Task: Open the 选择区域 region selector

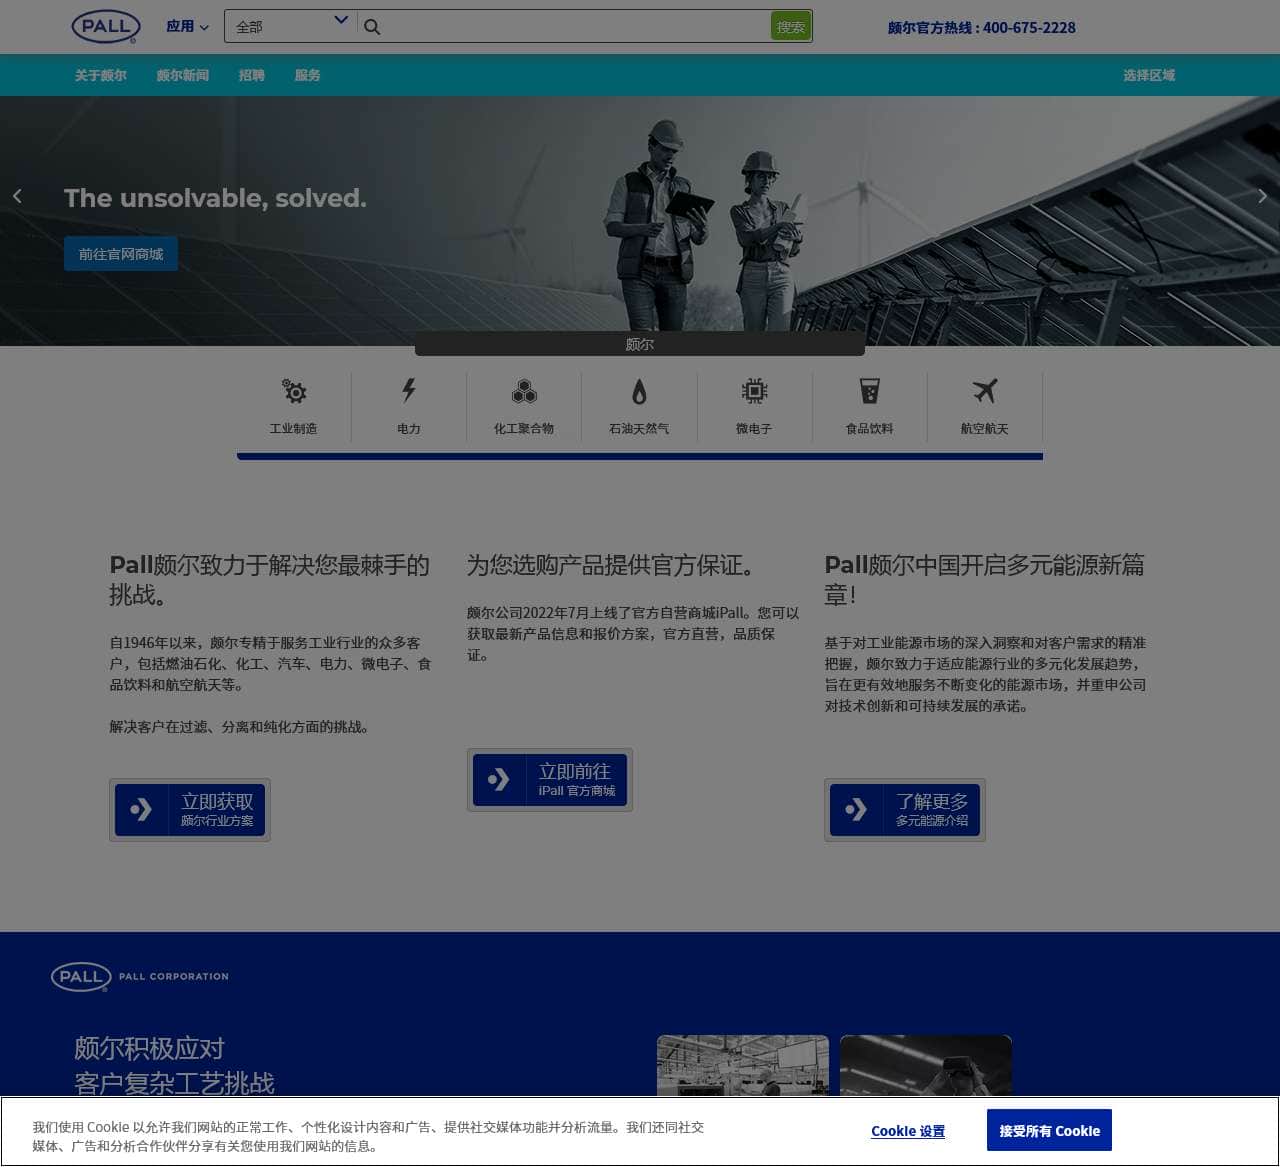Action: pyautogui.click(x=1148, y=75)
